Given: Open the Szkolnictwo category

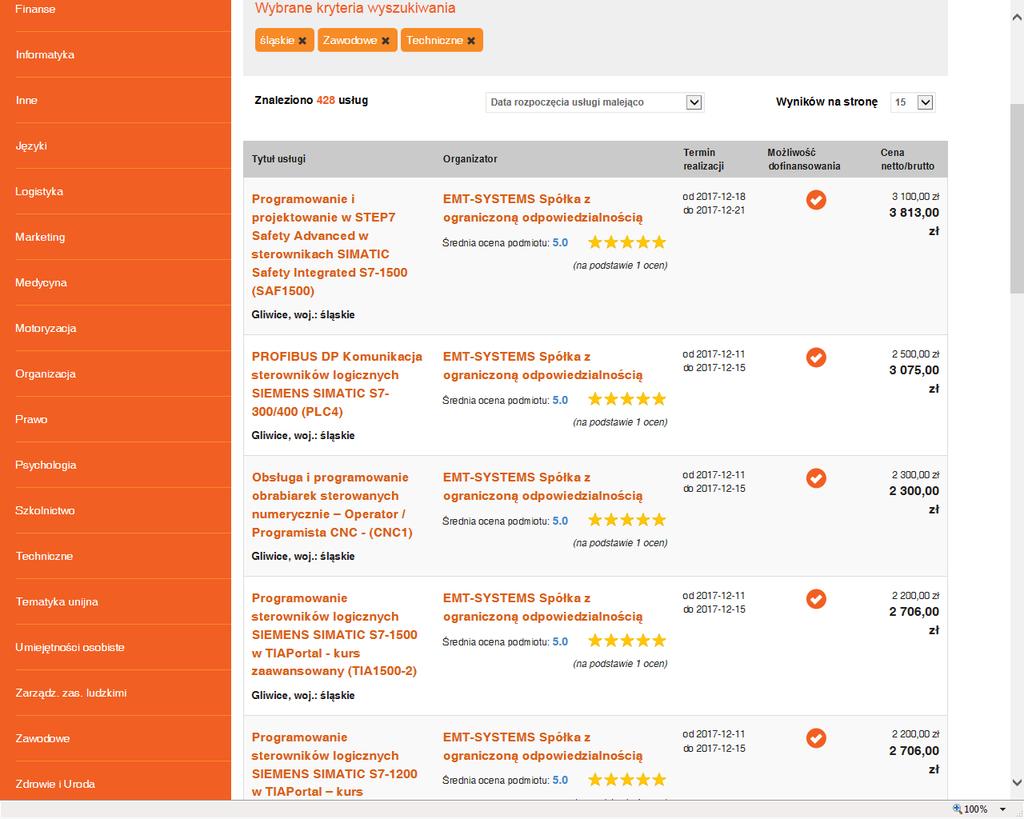Looking at the screenshot, I should click(45, 511).
